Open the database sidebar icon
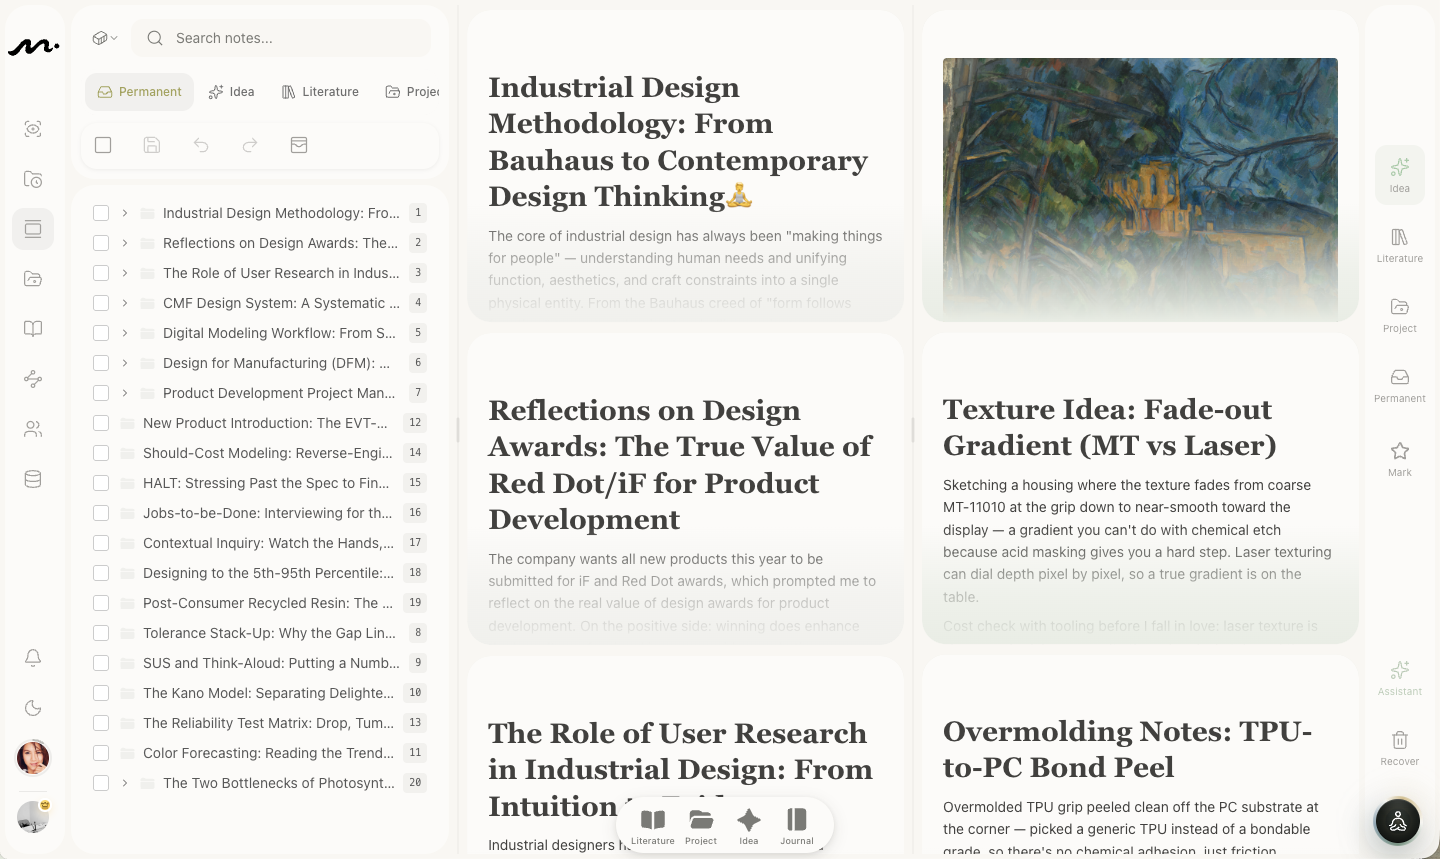1440x859 pixels. [x=33, y=479]
